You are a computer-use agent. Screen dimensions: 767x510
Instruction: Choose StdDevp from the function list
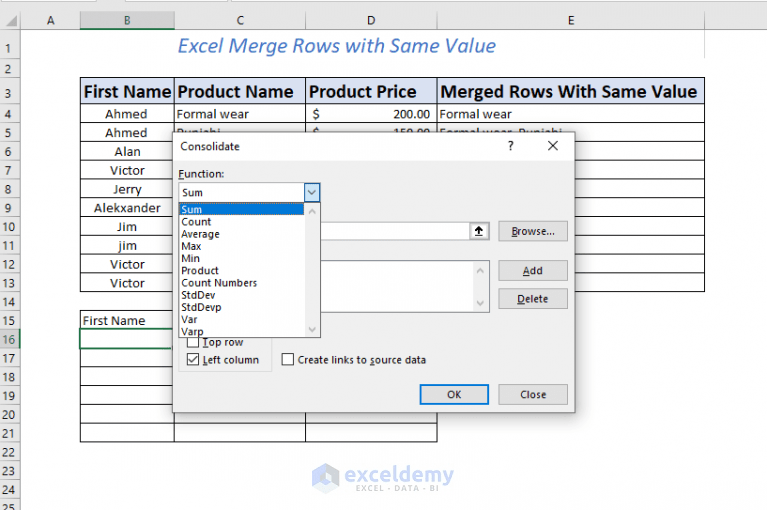pos(242,307)
